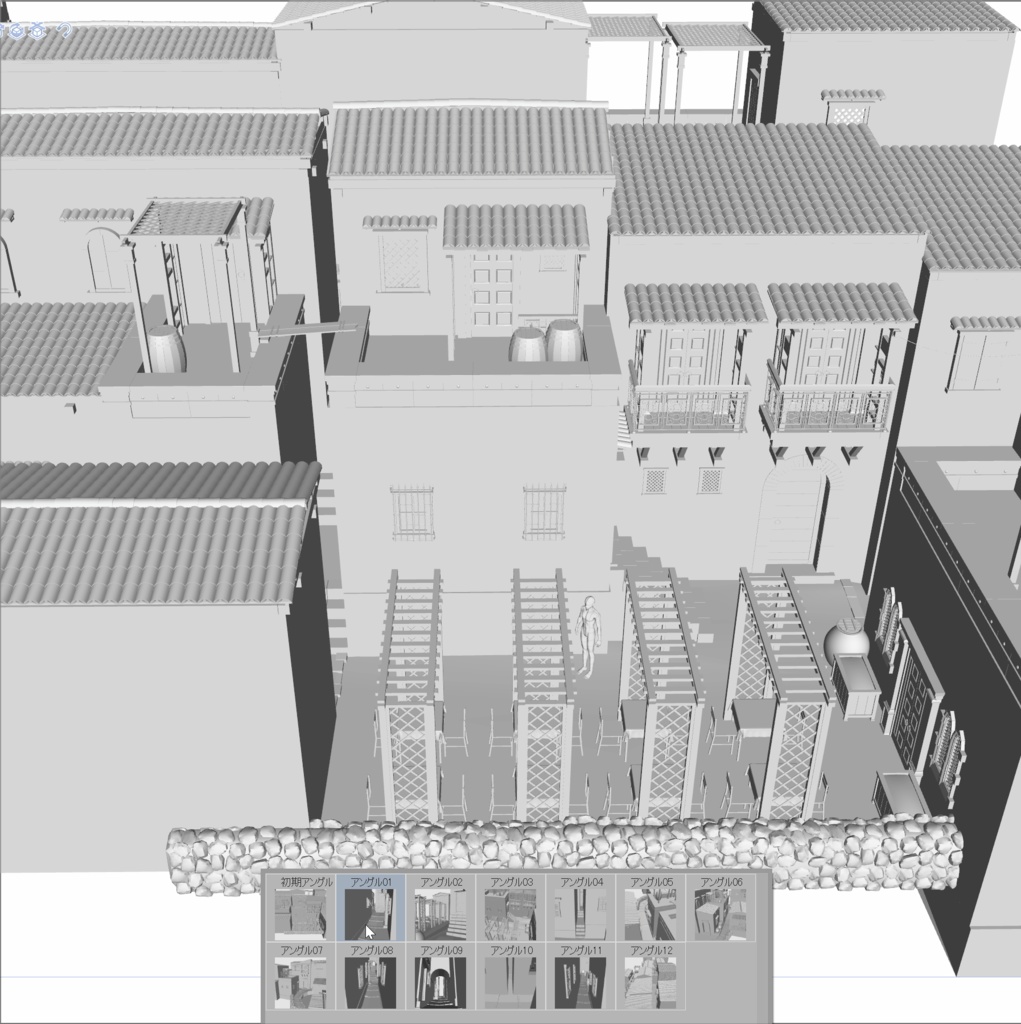Click the cube icon with crossed arrows
Viewport: 1021px width, 1024px height.
(37, 31)
